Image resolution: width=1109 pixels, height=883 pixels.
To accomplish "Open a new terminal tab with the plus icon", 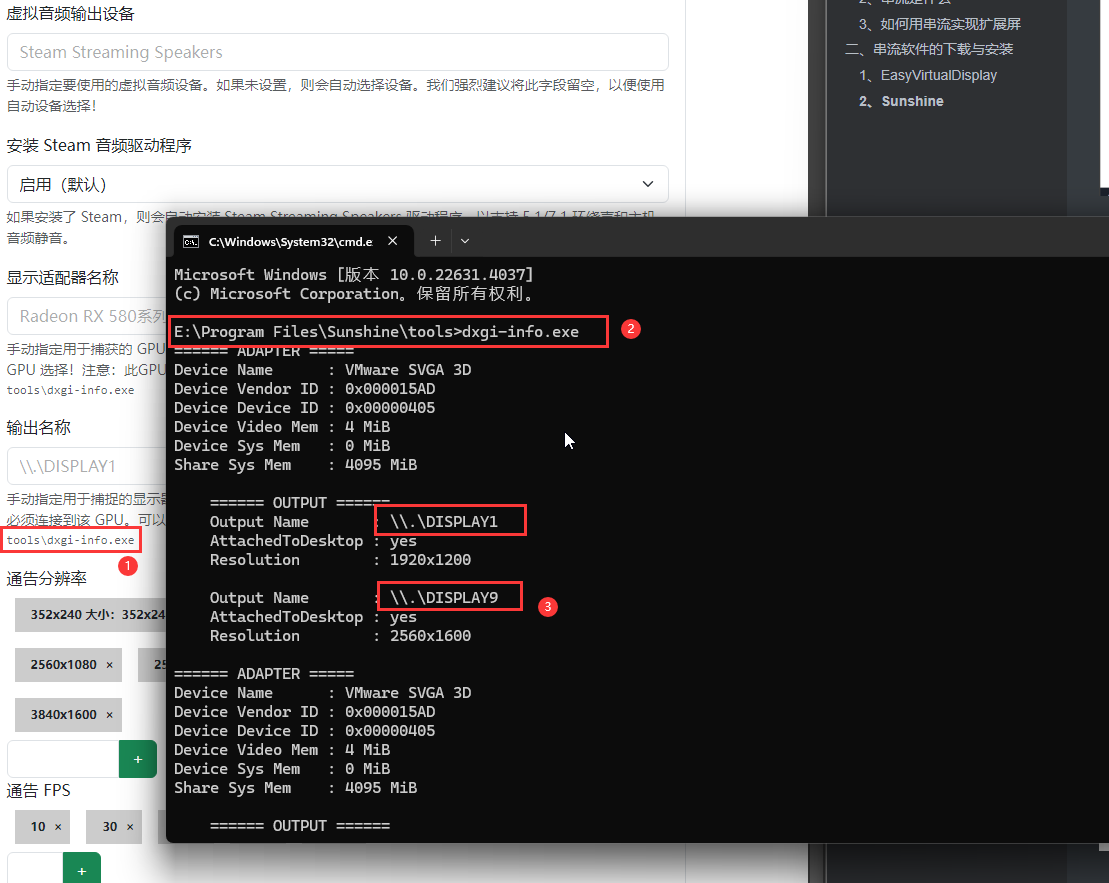I will point(436,241).
